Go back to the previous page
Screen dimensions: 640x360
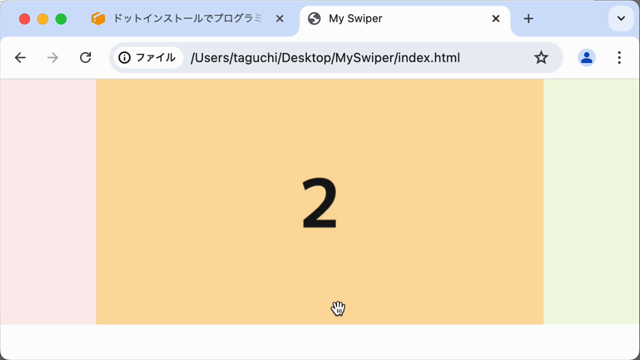click(x=20, y=58)
